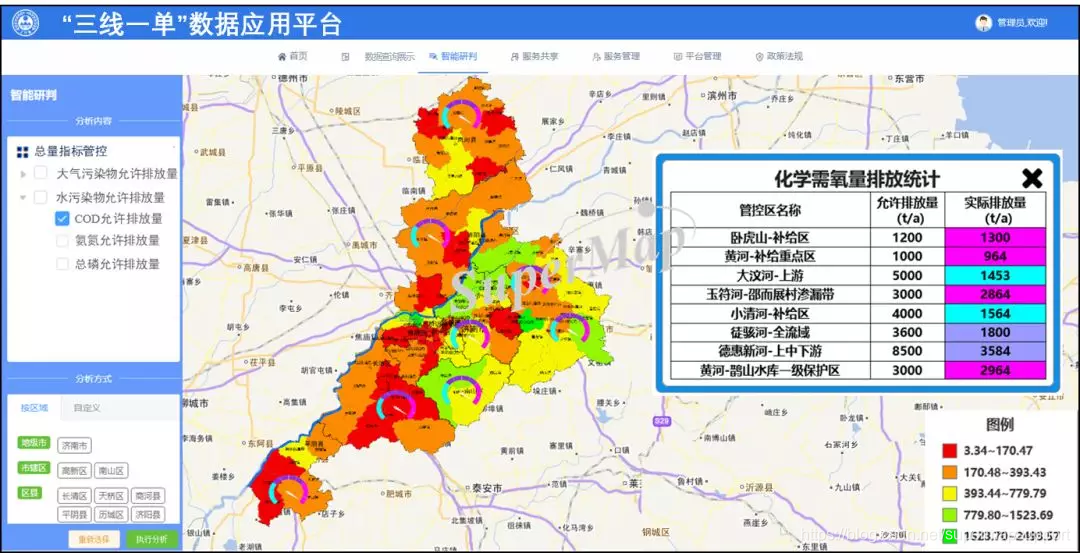
Task: Click the icon beside 平台管理
Action: coord(678,56)
